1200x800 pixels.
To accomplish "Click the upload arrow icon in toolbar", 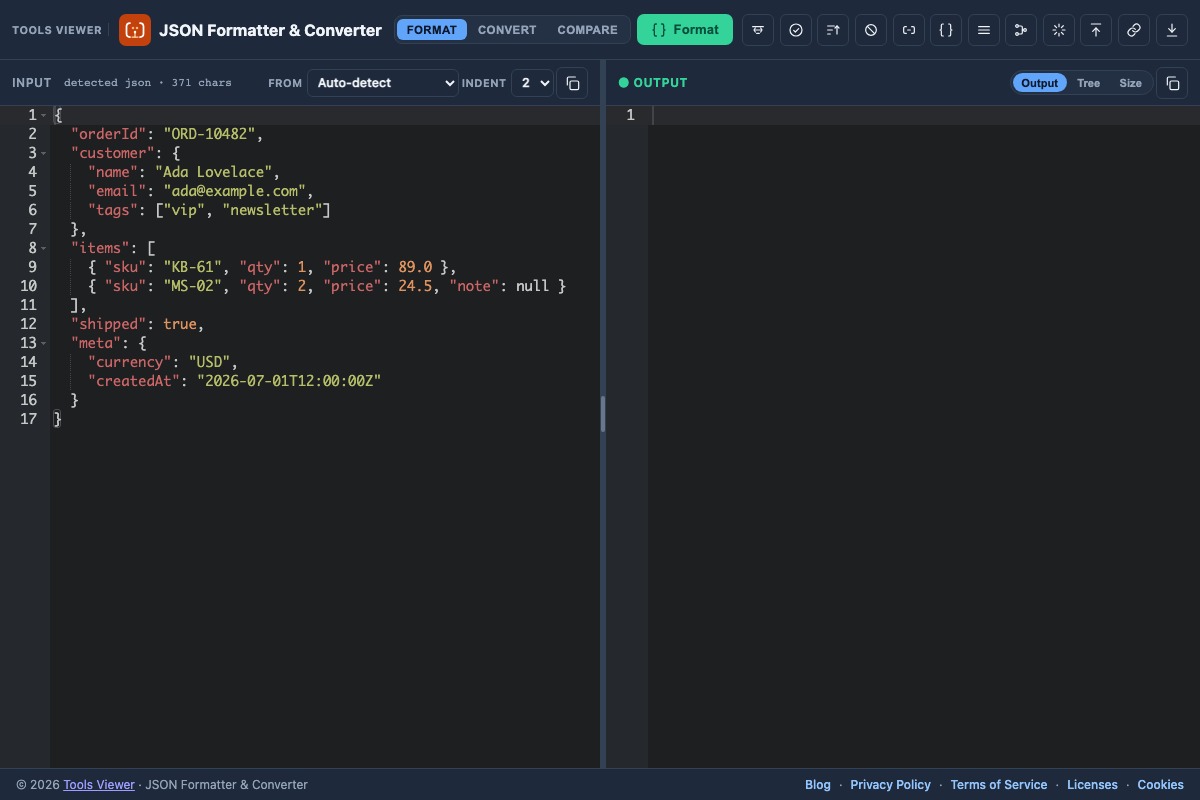I will (1096, 30).
